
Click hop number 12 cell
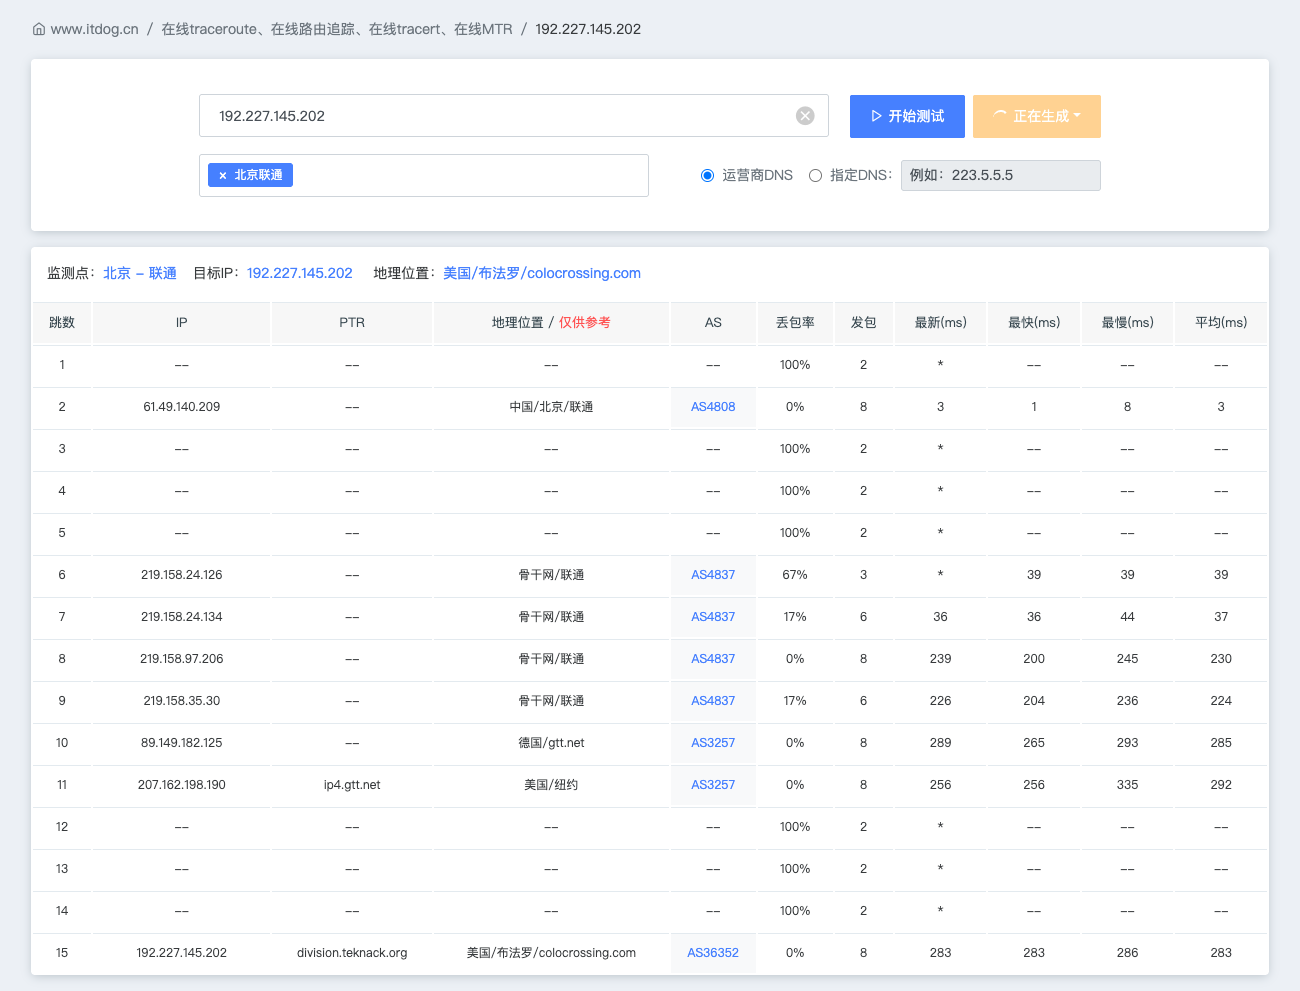[x=62, y=827]
